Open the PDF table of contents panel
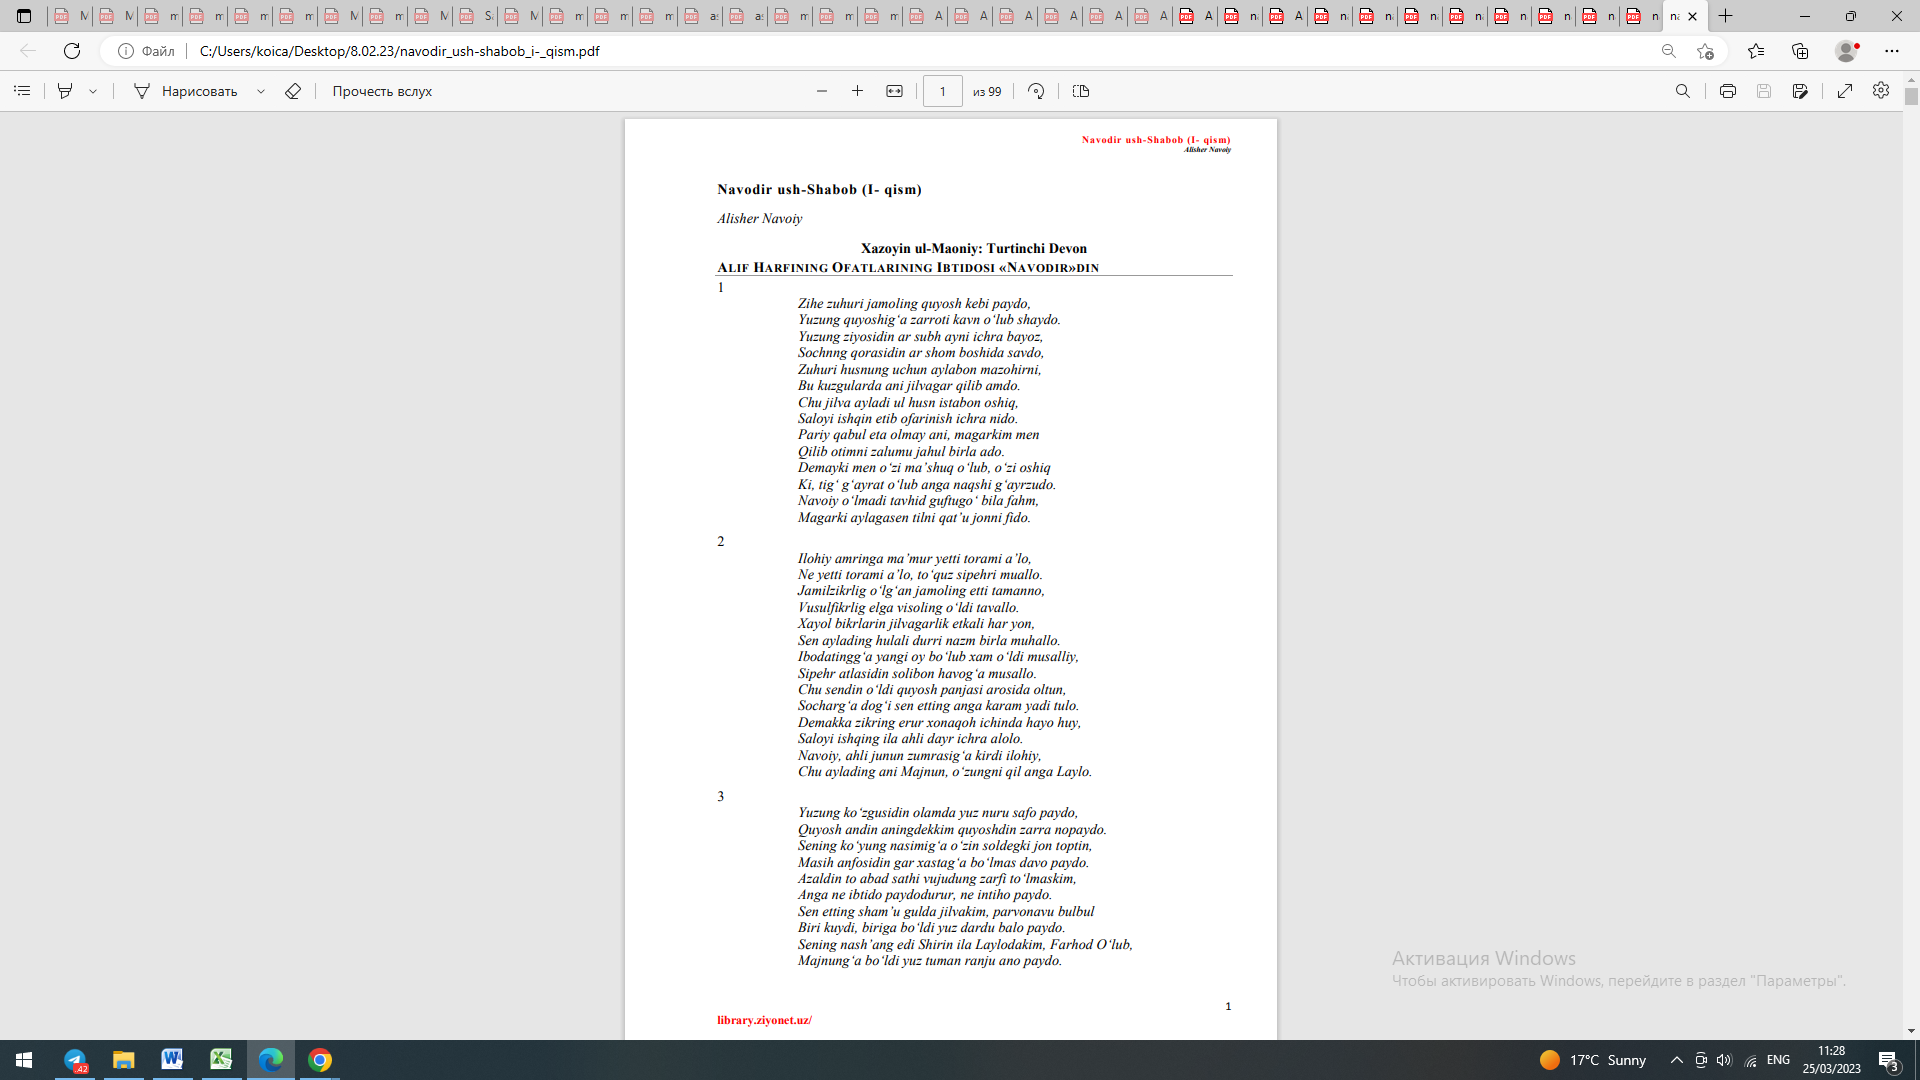 22,91
